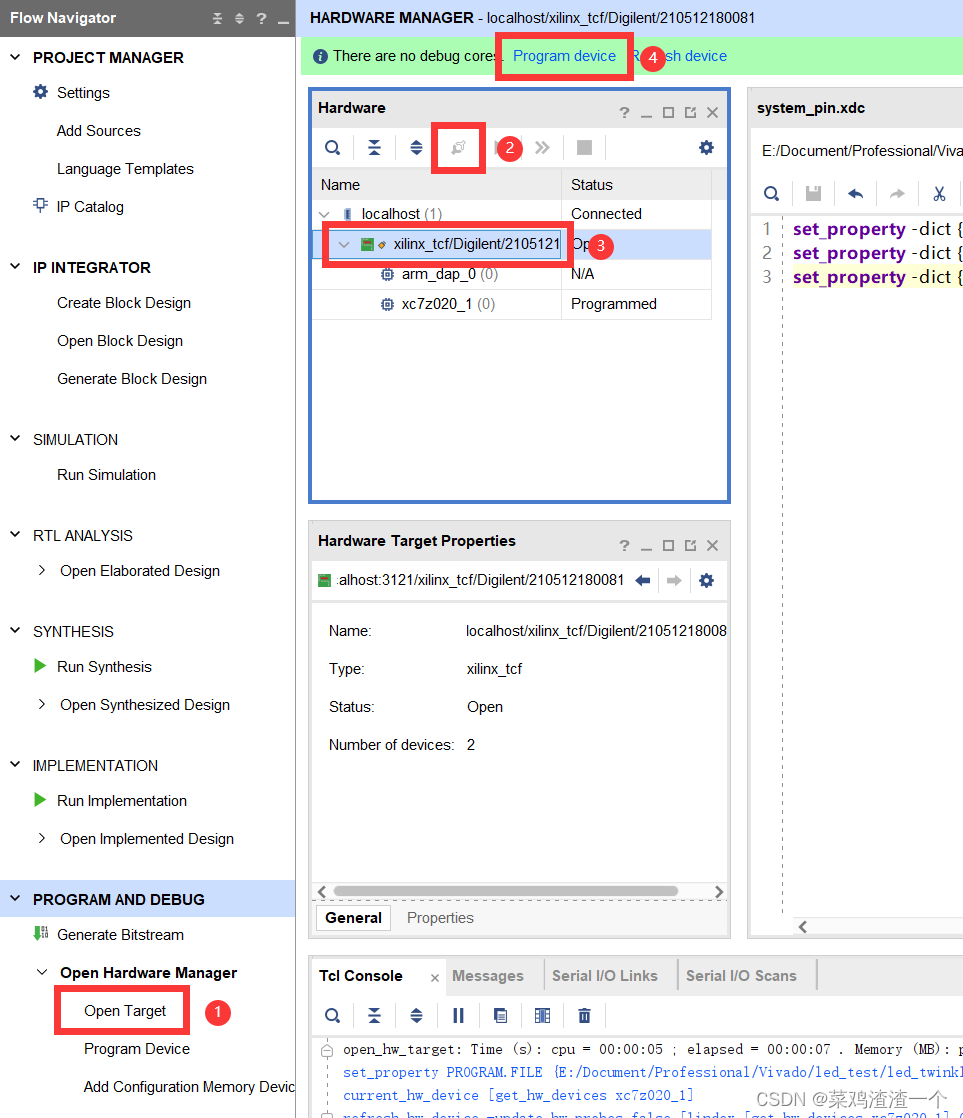The width and height of the screenshot is (963, 1118).
Task: Click Program Device in Flow Navigator
Action: click(x=137, y=1048)
